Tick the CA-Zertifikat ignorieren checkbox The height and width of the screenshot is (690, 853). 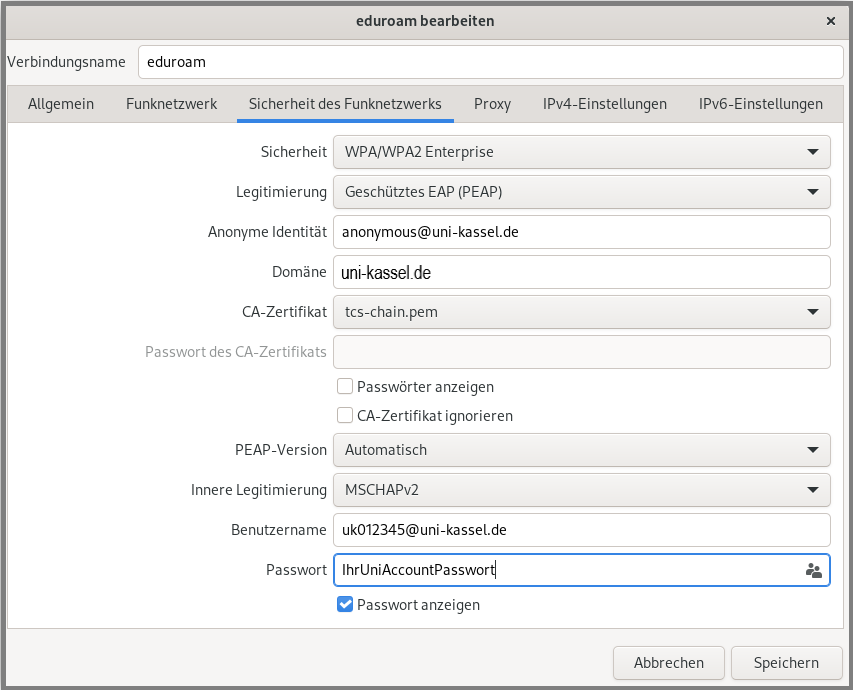coord(345,416)
